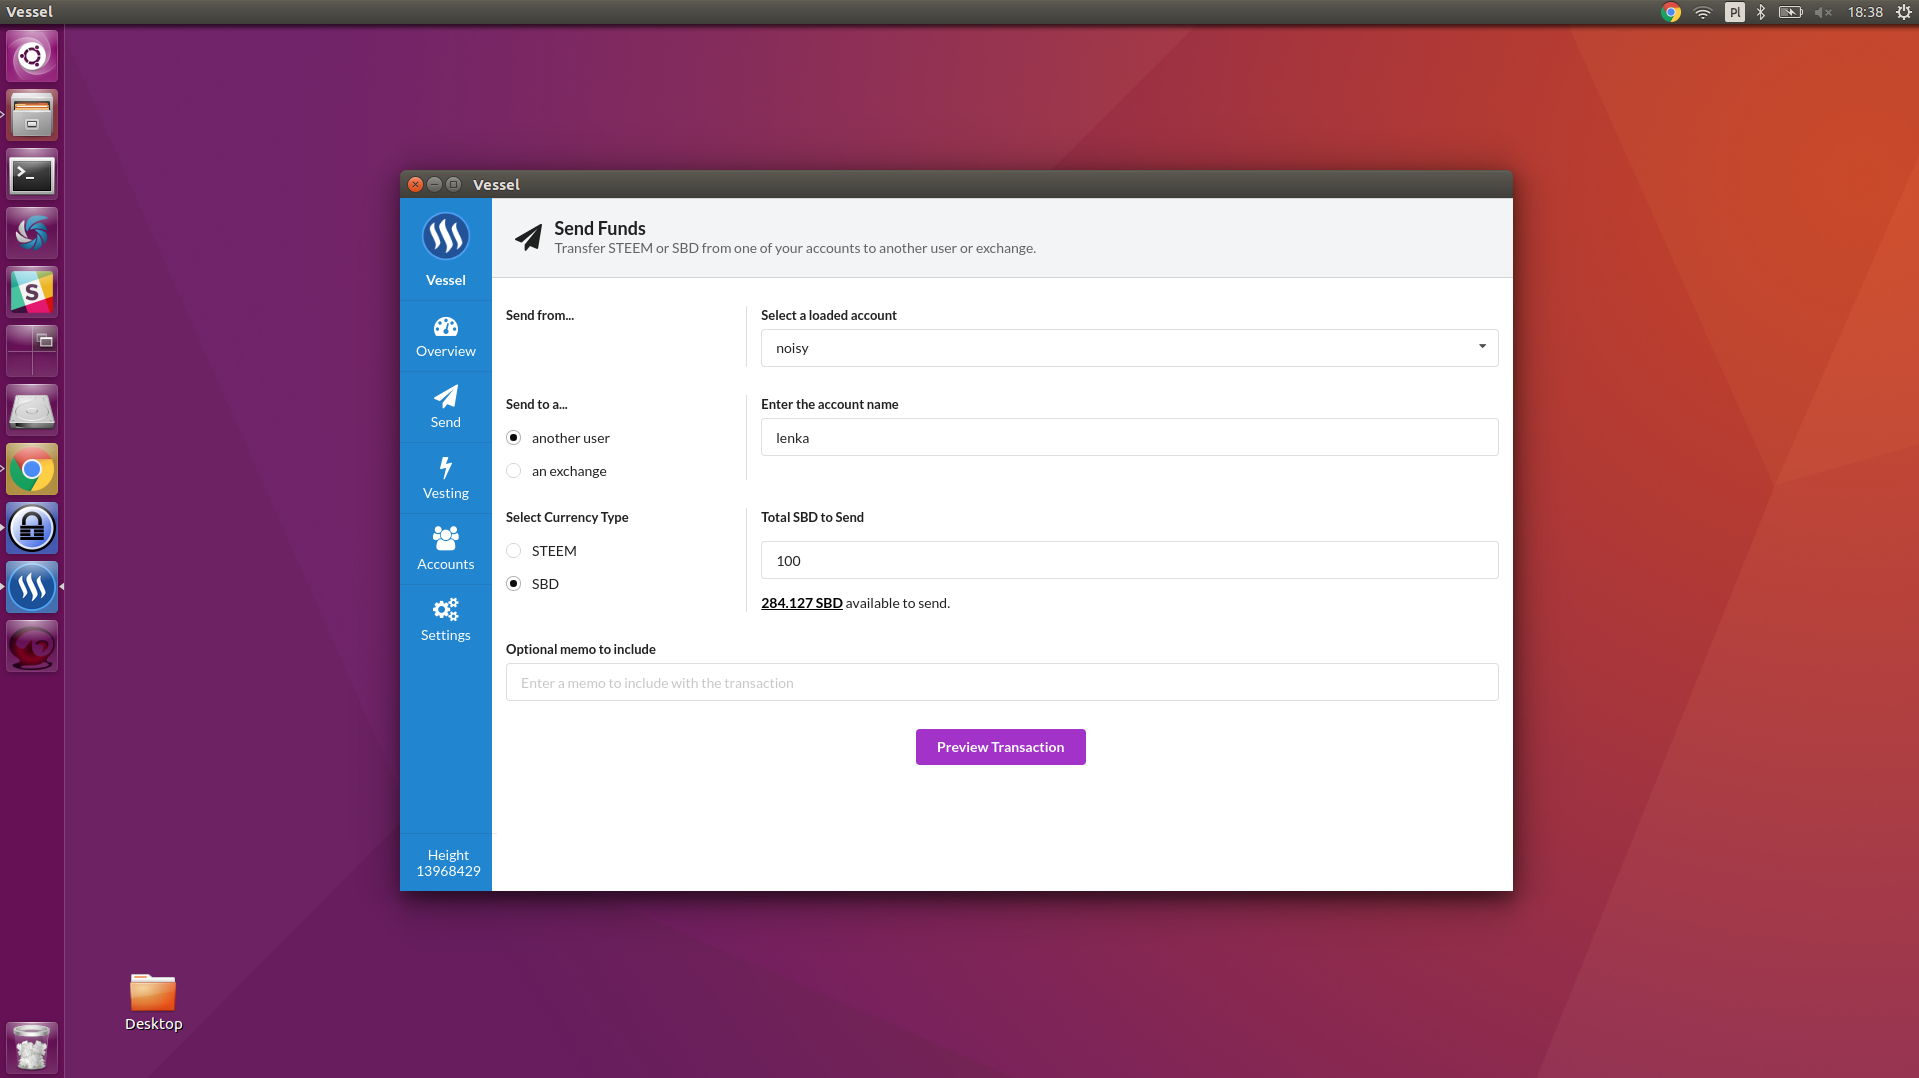Click the Total SBD to Send field
1919x1078 pixels.
pyautogui.click(x=1129, y=560)
